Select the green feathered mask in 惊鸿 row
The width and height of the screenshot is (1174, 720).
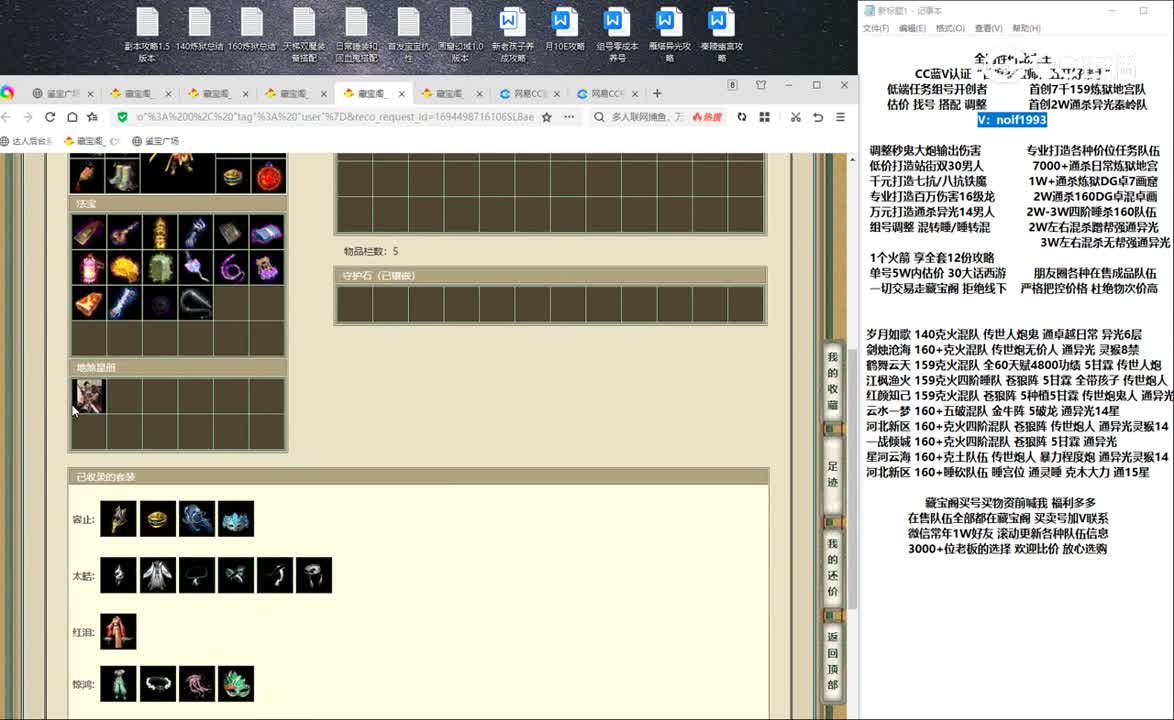(x=236, y=683)
